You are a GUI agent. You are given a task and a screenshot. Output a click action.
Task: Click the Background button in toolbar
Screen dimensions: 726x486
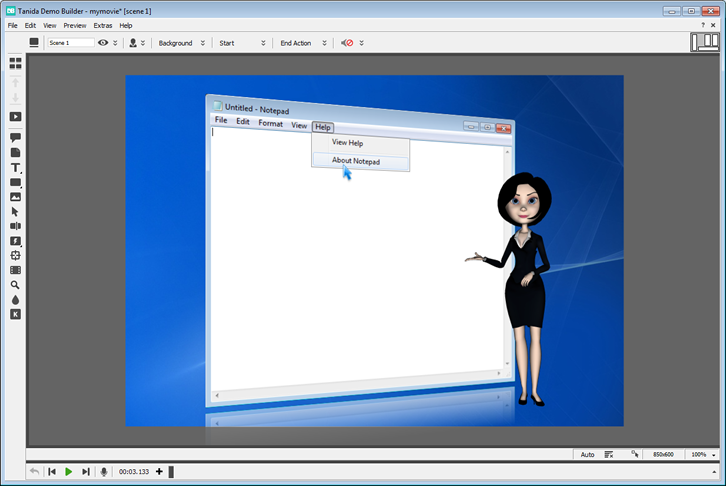coord(175,43)
